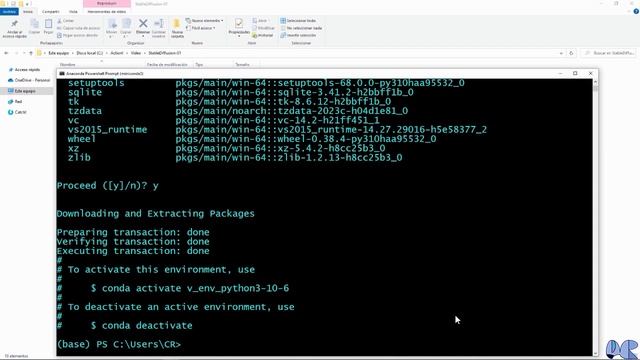Viewport: 640px width, 360px height.
Task: Click the scroll up arrow in Anaconda prompt
Action: pyautogui.click(x=596, y=82)
